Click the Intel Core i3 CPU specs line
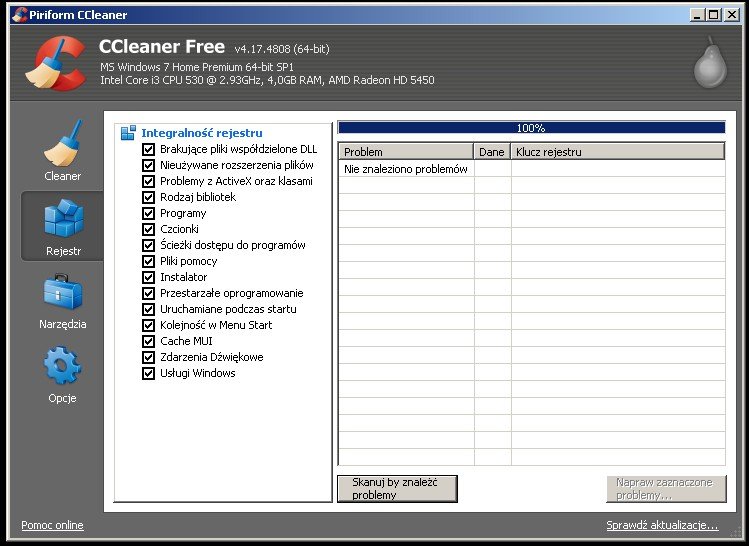Viewport: 749px width, 546px height. coord(267,80)
